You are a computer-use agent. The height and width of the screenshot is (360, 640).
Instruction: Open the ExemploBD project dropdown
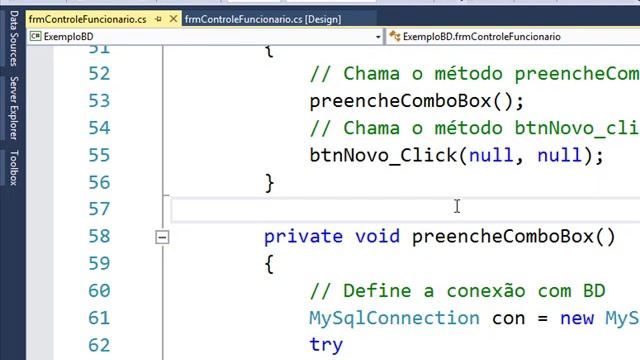pos(378,37)
